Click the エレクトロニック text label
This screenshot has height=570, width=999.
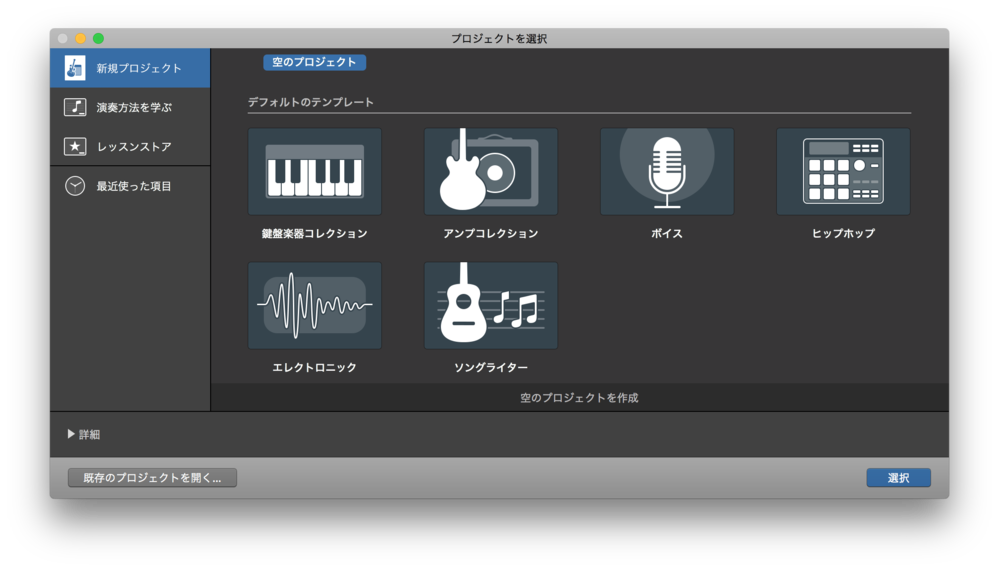[x=315, y=367]
